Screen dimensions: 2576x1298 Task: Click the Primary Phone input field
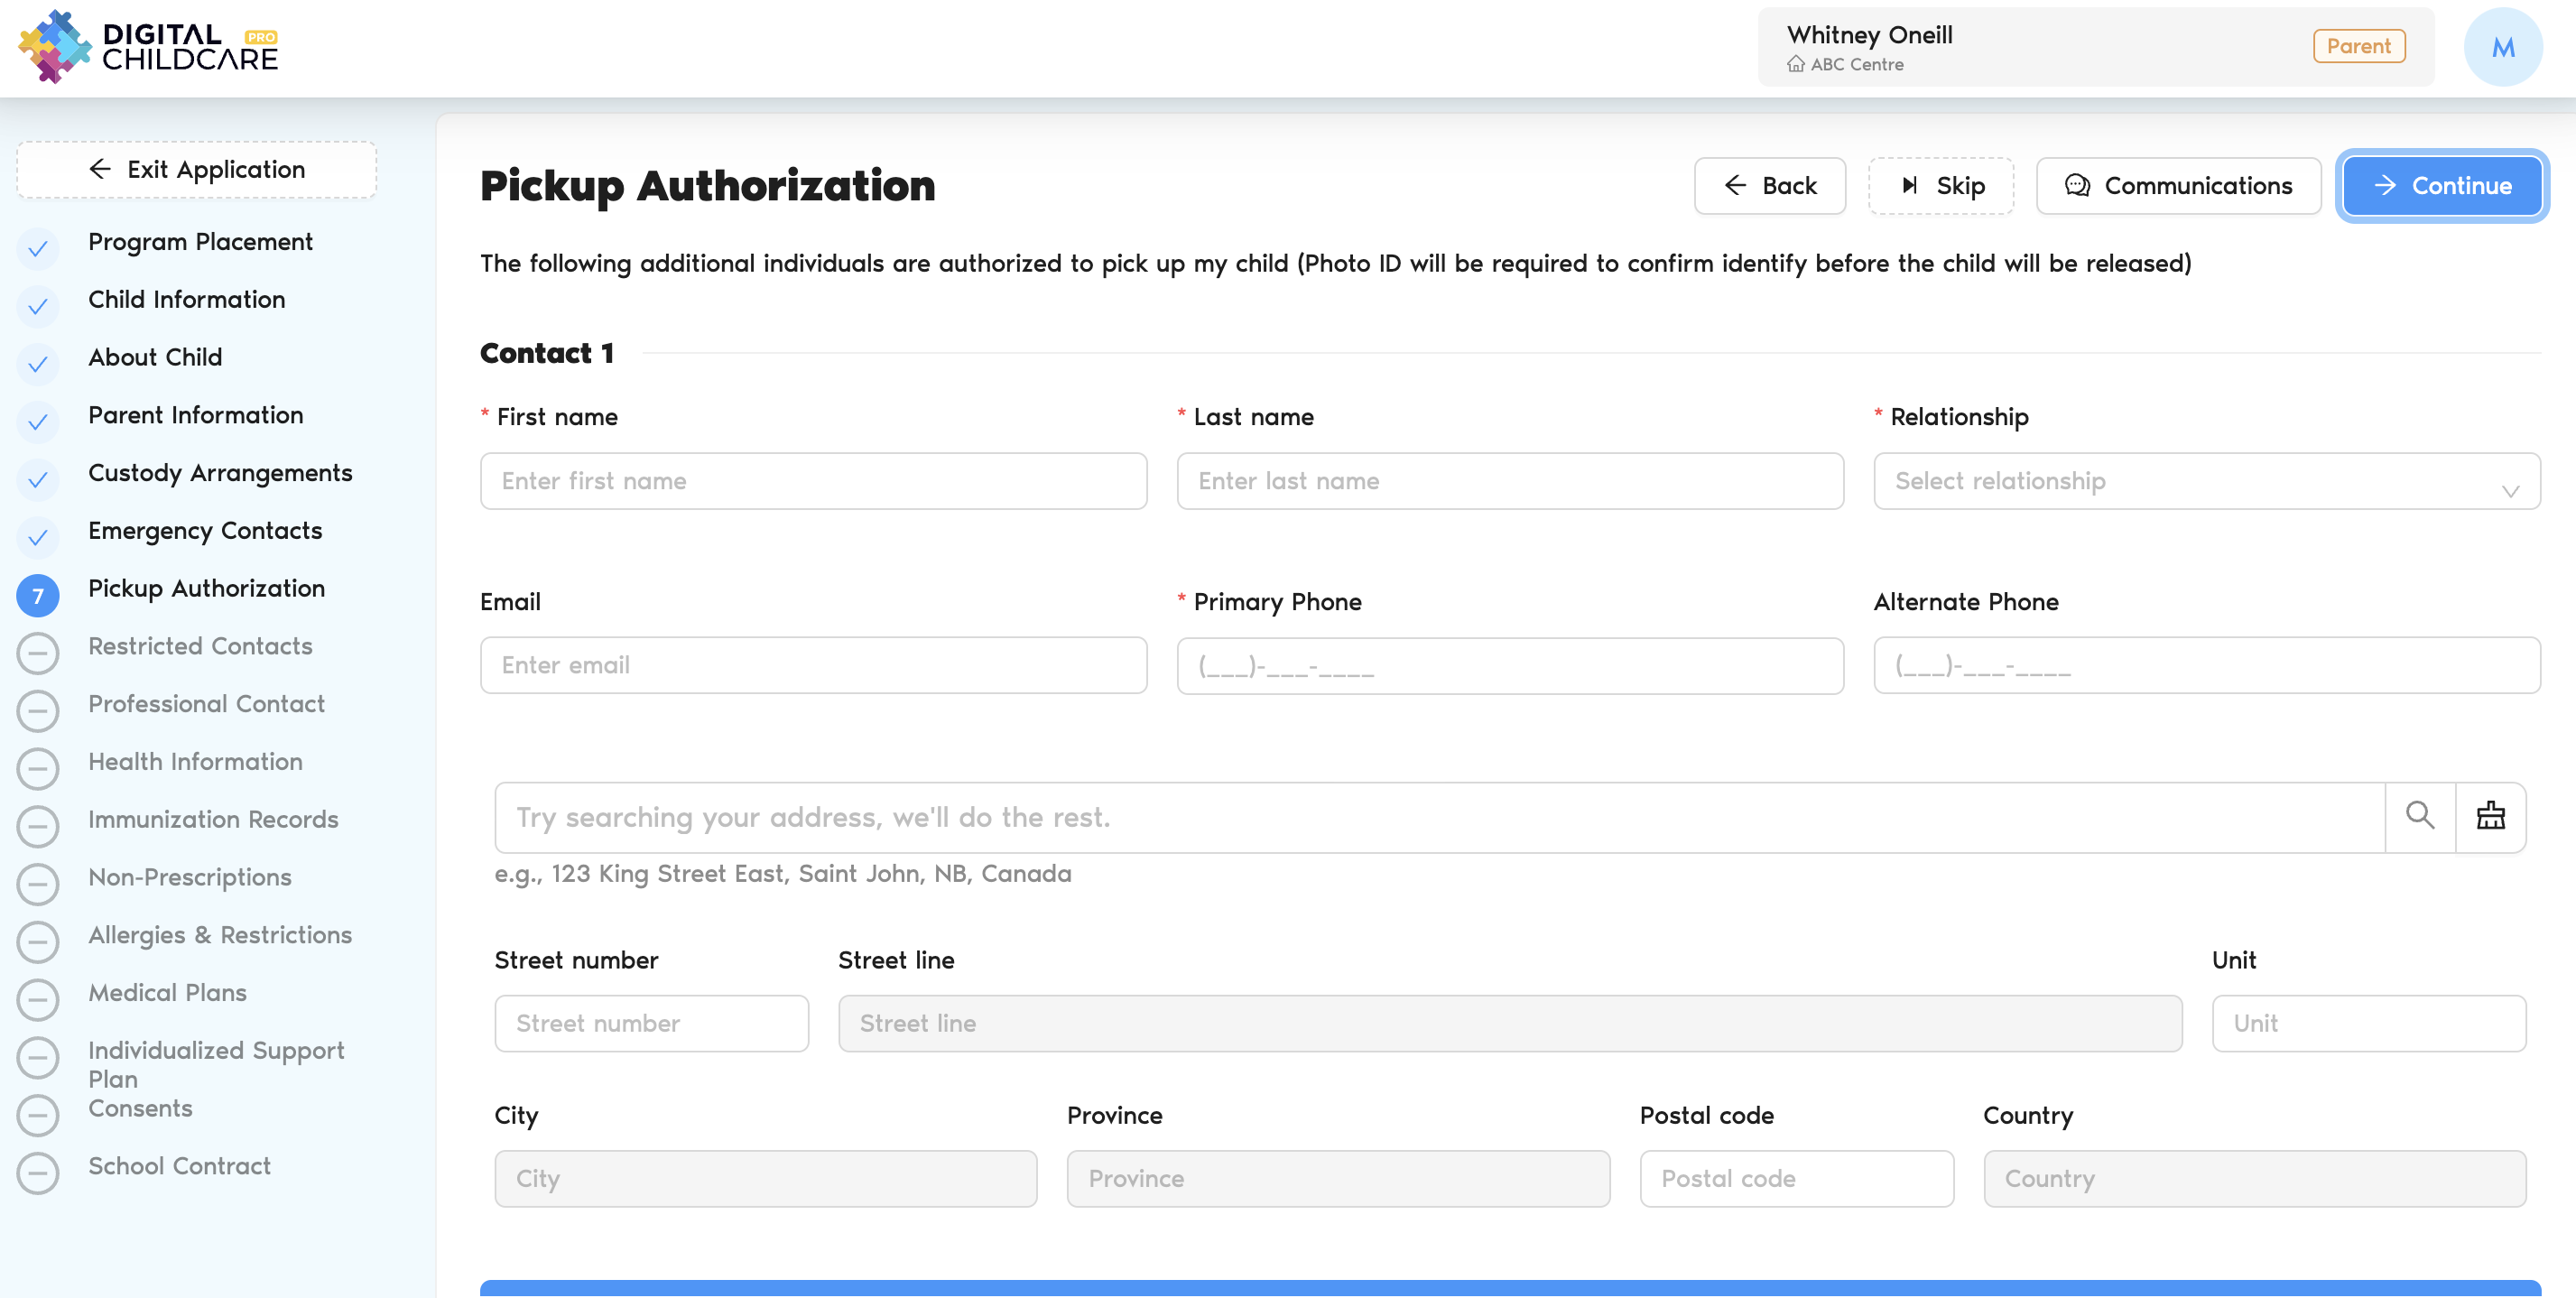(1509, 666)
